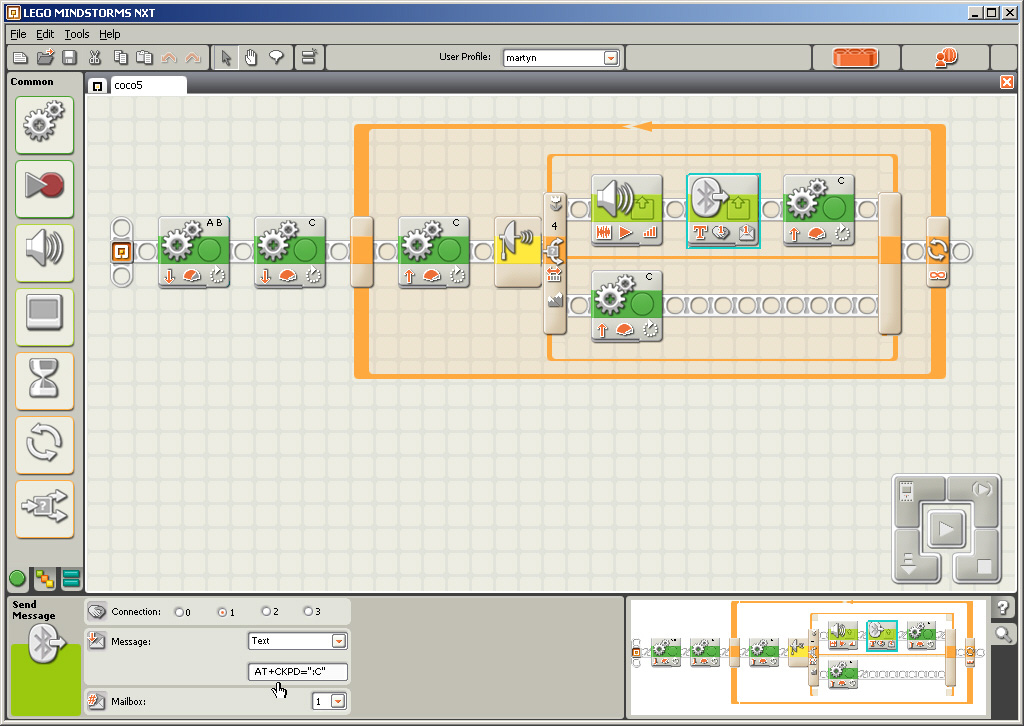Click the message text field AT+CKPD
Image resolution: width=1024 pixels, height=726 pixels.
click(298, 671)
